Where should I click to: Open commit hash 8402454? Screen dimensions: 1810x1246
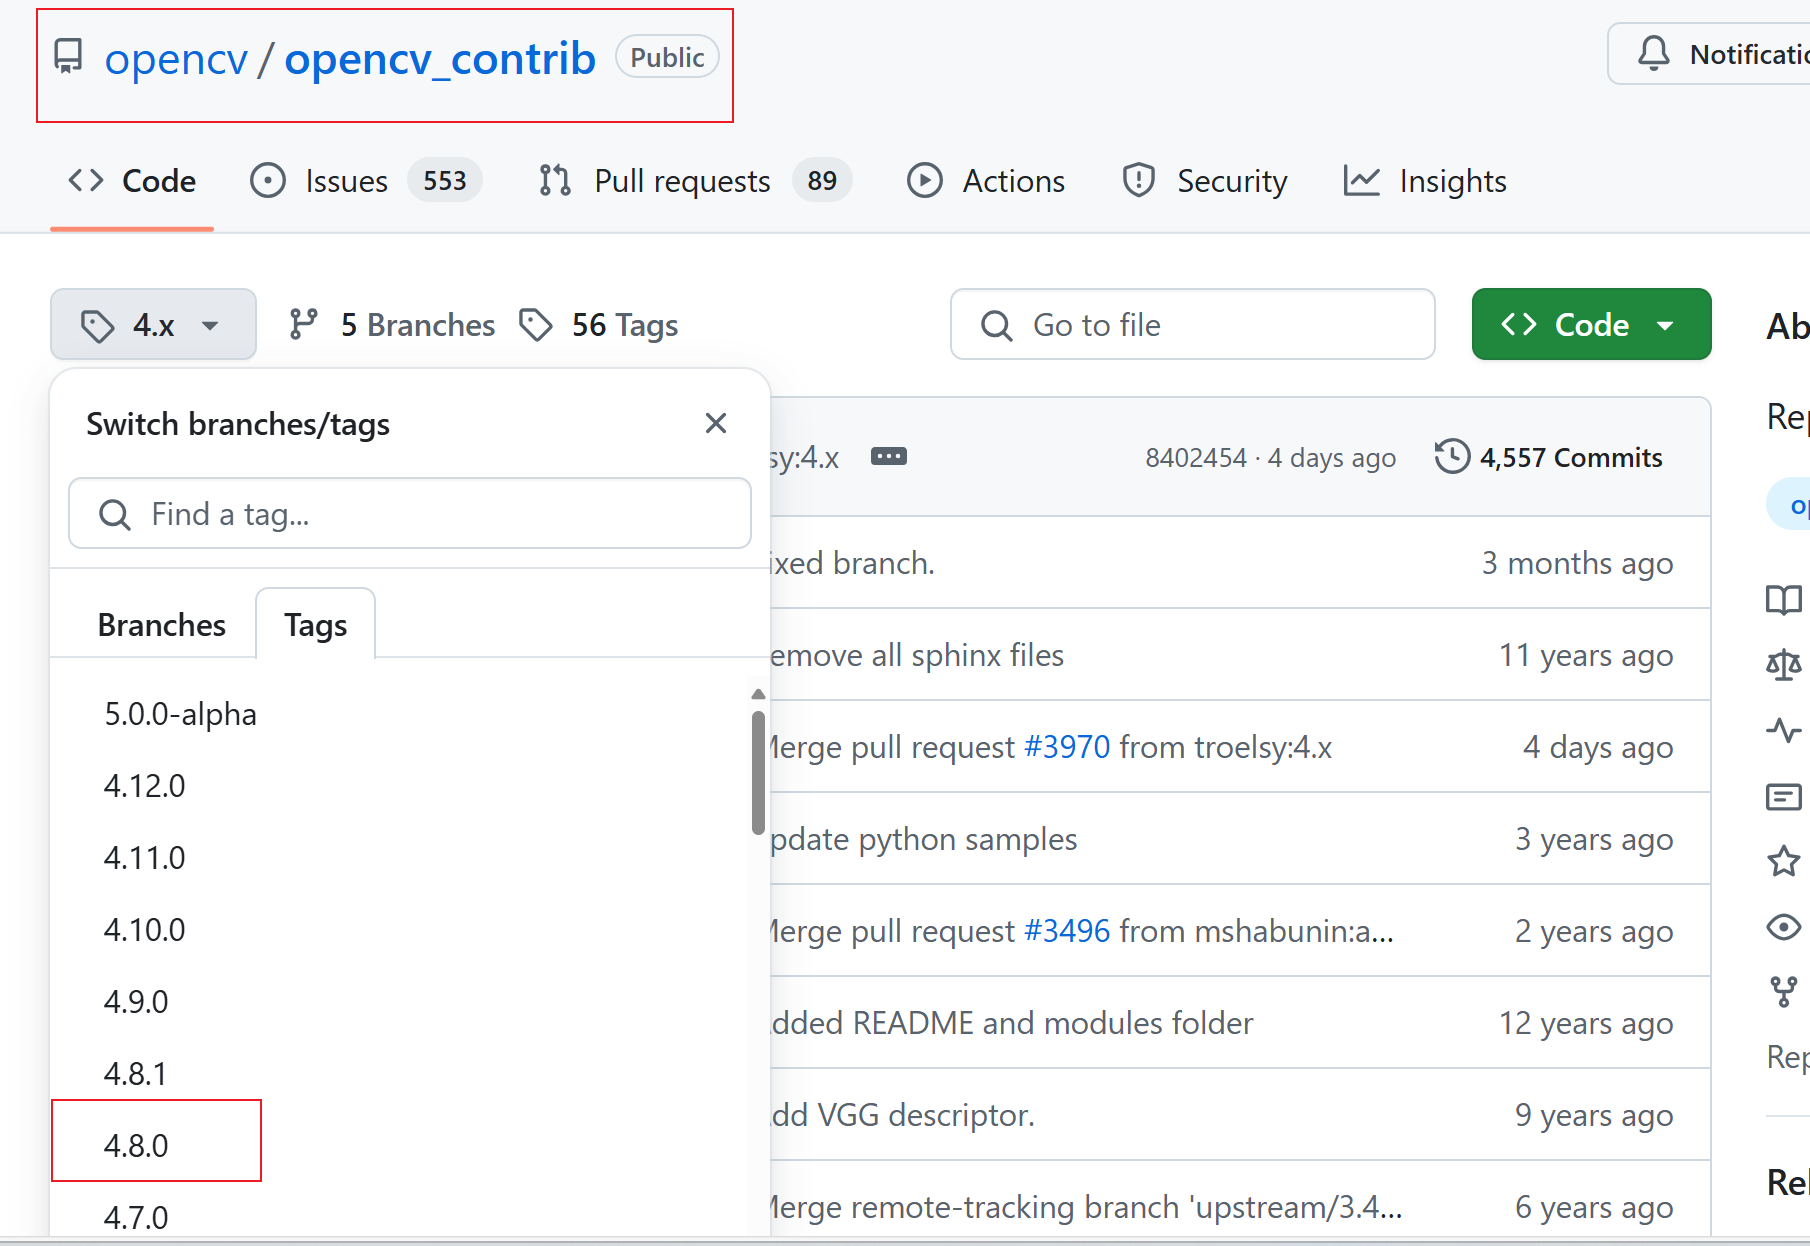click(1196, 458)
